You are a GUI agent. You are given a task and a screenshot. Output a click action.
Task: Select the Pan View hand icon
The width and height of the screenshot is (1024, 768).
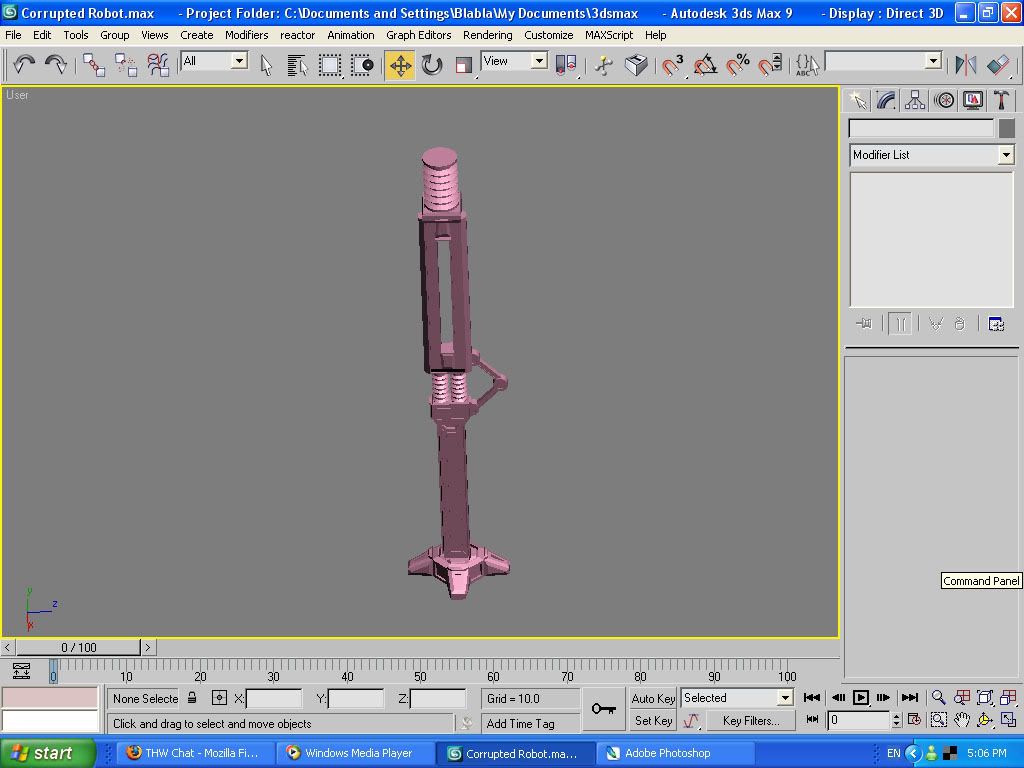click(962, 720)
